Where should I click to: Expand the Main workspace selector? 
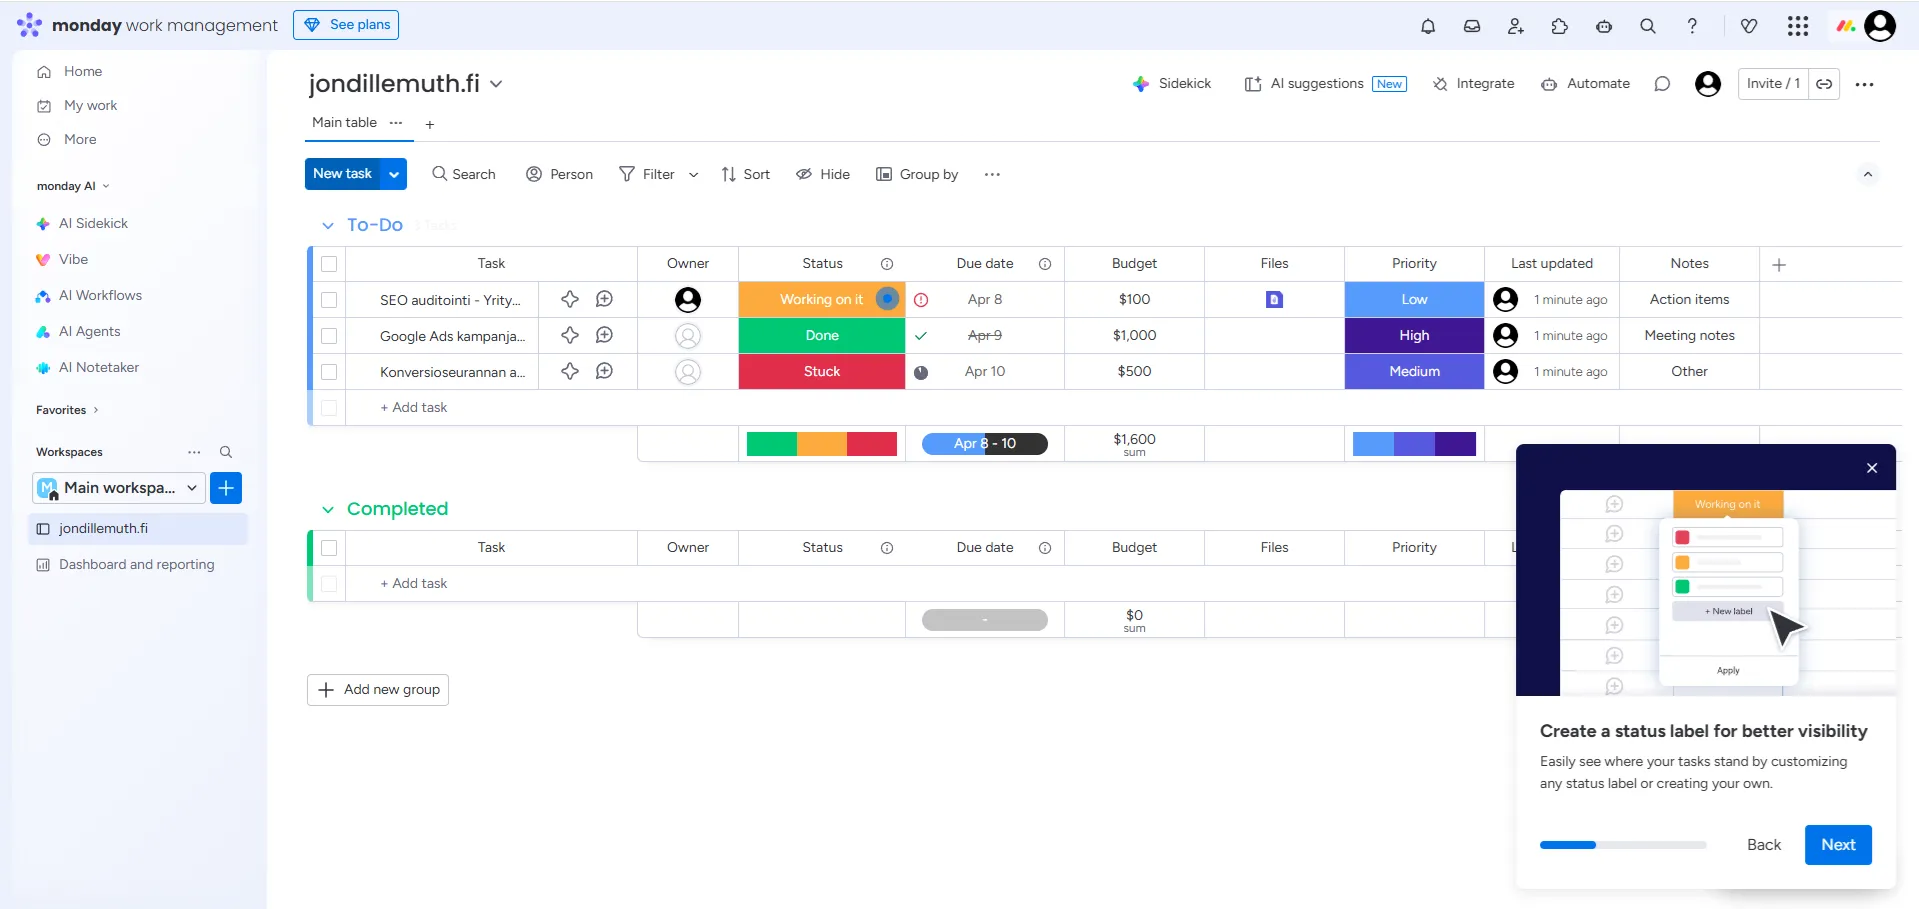(192, 488)
